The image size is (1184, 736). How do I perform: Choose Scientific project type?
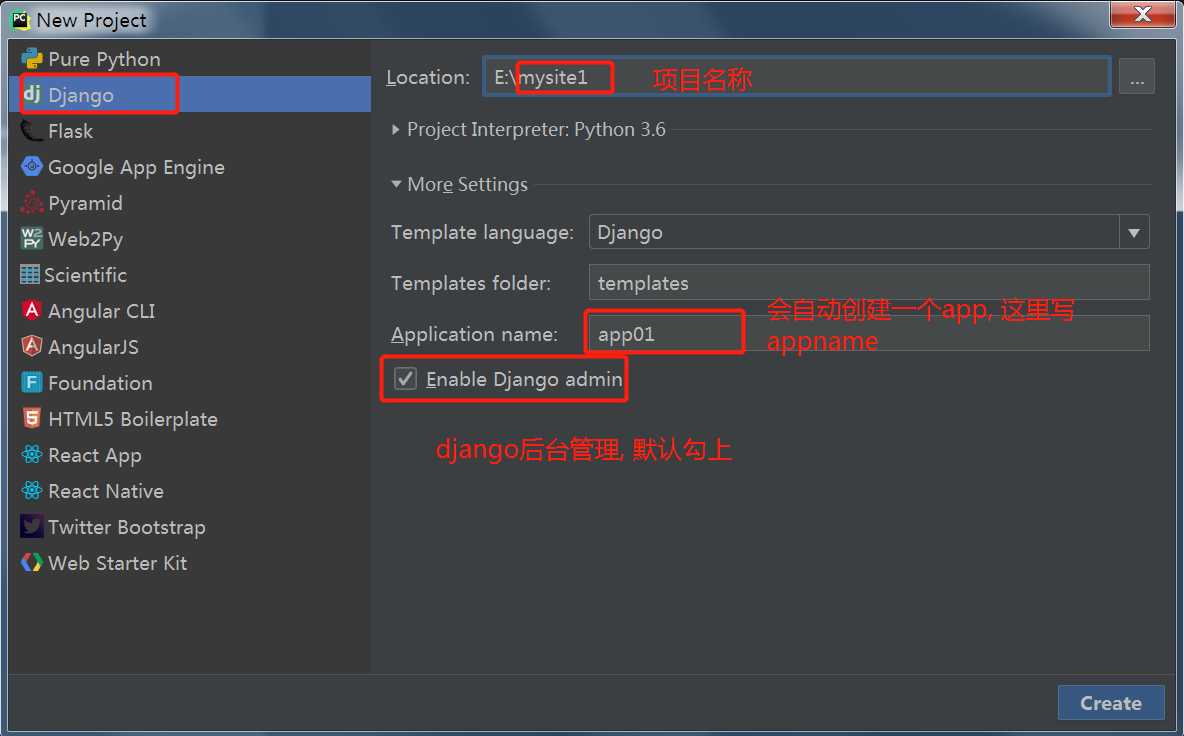(85, 275)
